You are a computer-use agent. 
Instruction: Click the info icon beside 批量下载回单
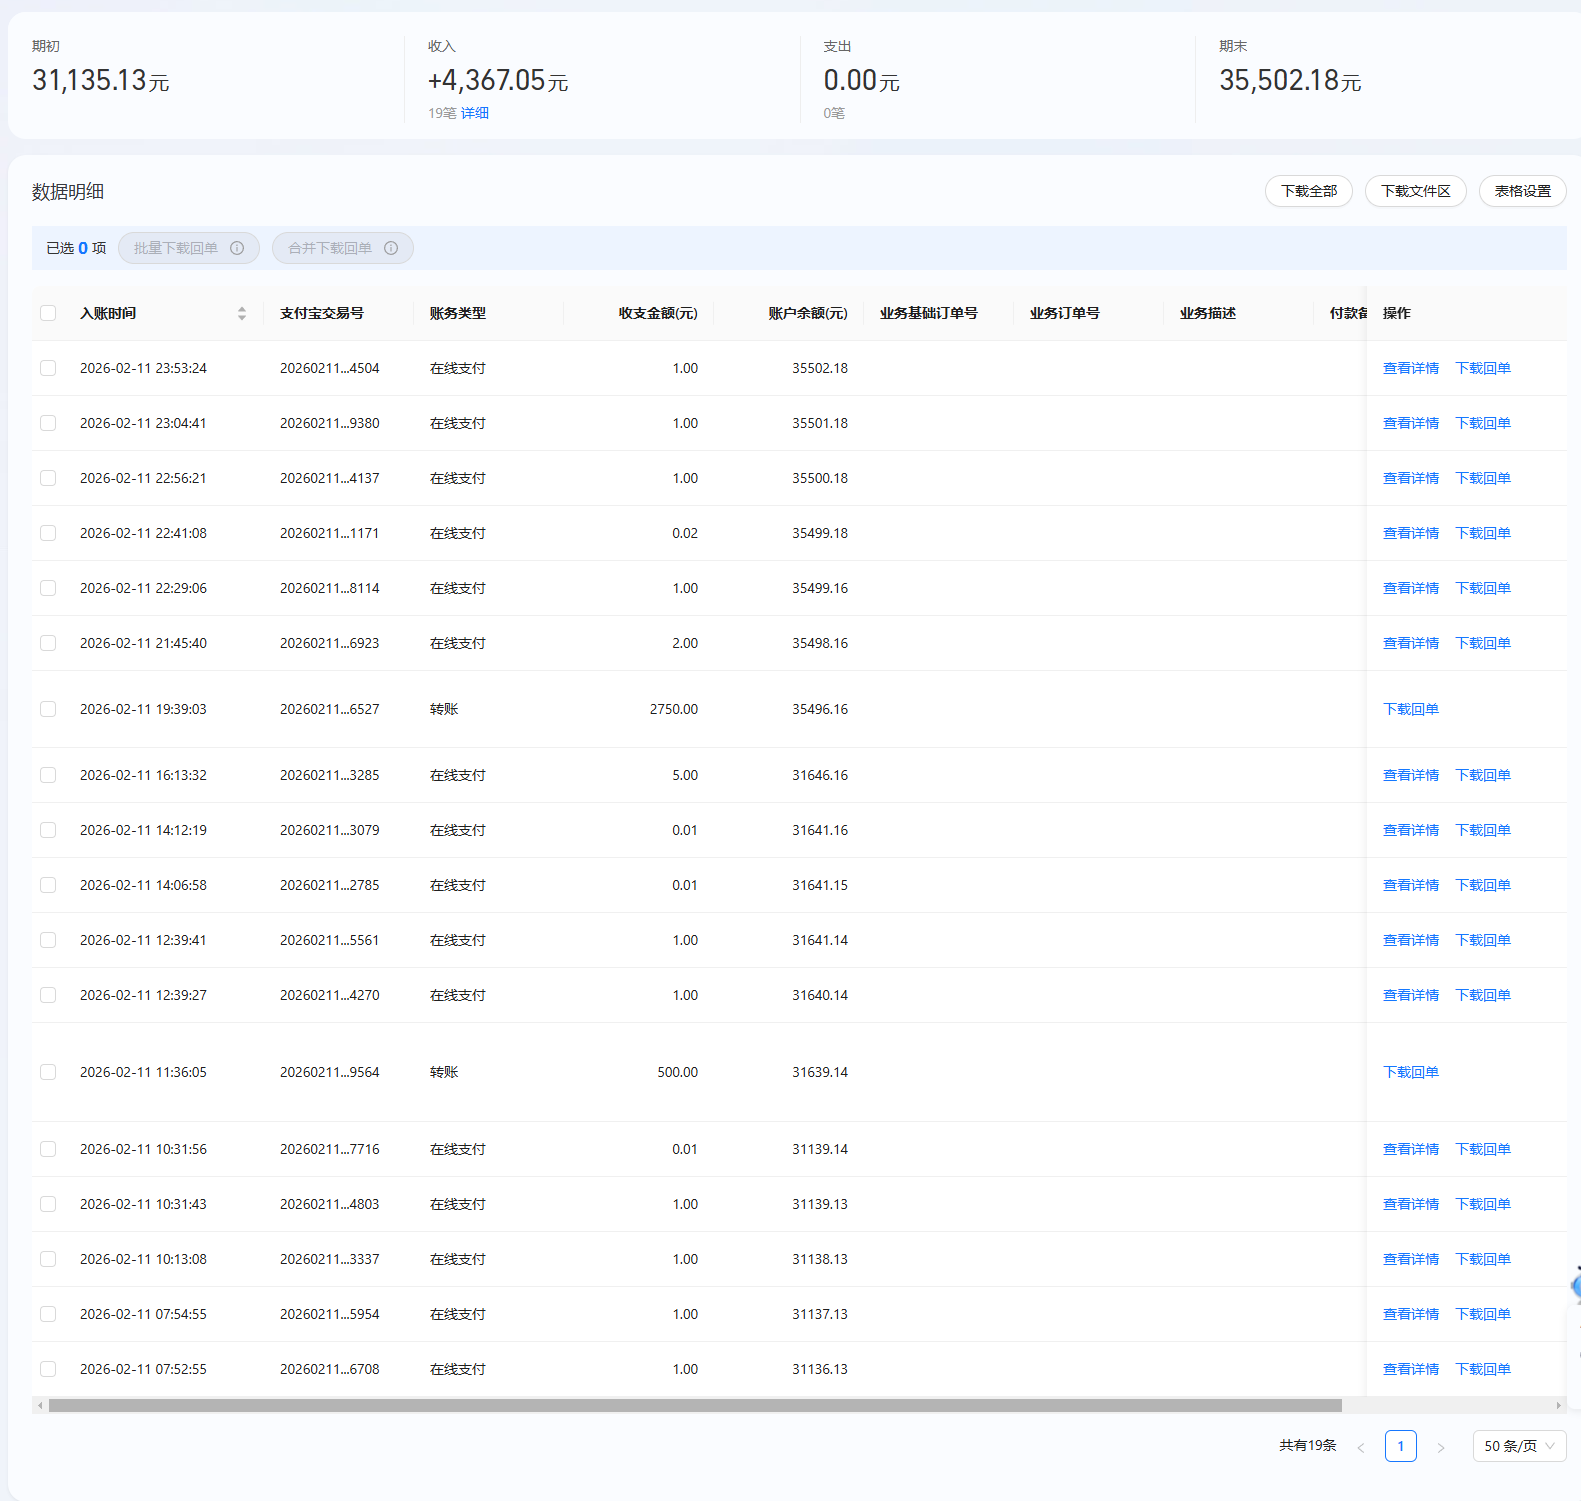pyautogui.click(x=237, y=248)
